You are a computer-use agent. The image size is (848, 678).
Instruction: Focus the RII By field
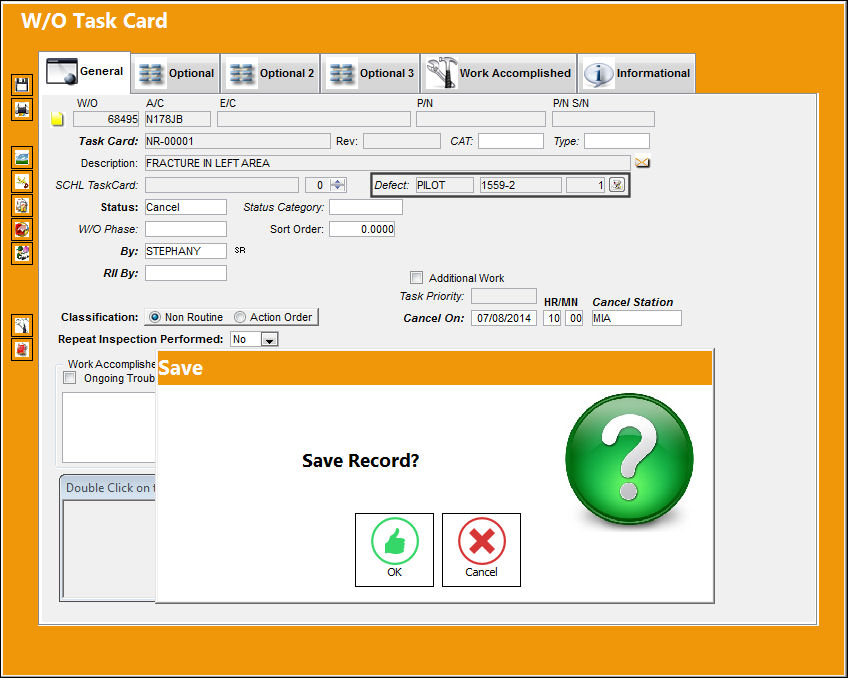coord(186,273)
